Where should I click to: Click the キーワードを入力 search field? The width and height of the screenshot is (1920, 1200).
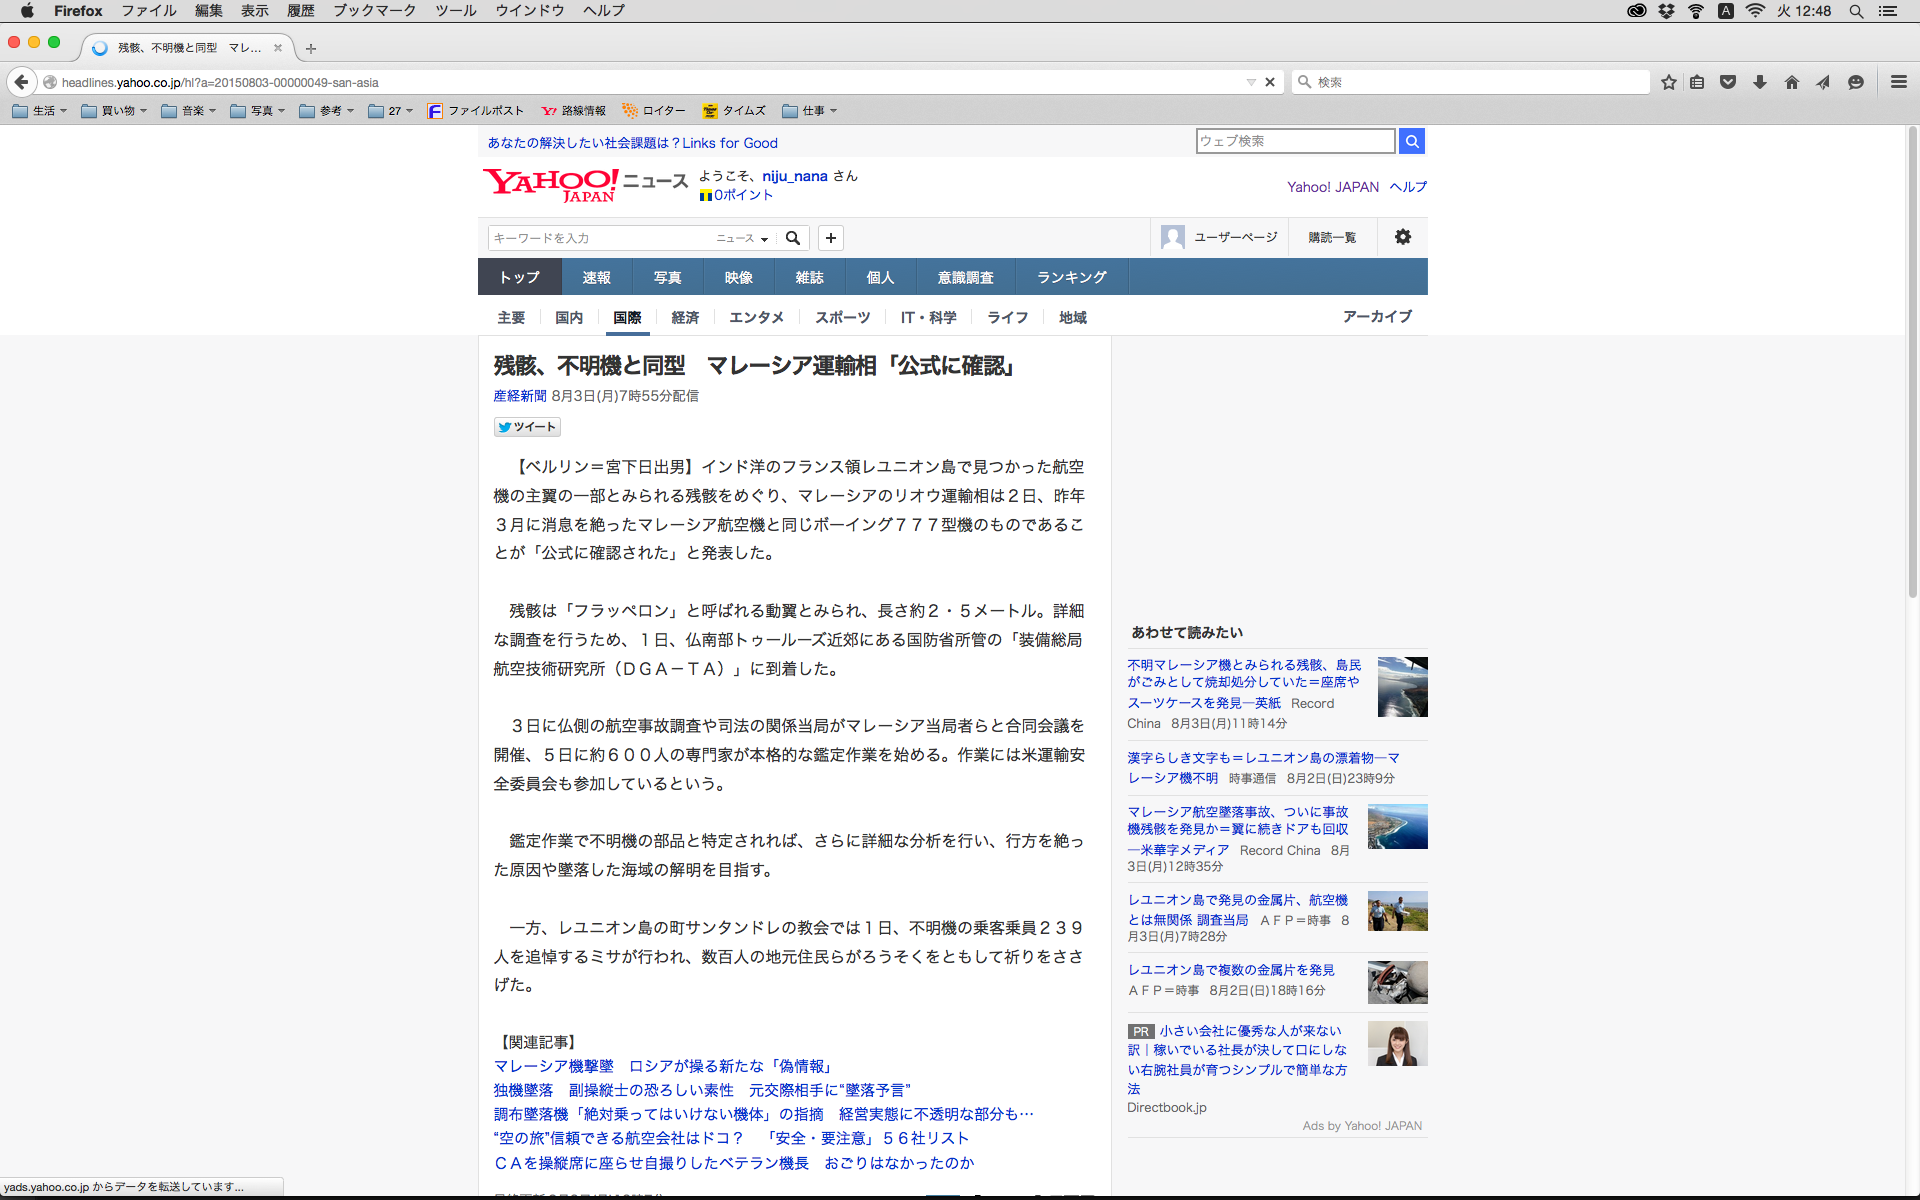(x=598, y=238)
